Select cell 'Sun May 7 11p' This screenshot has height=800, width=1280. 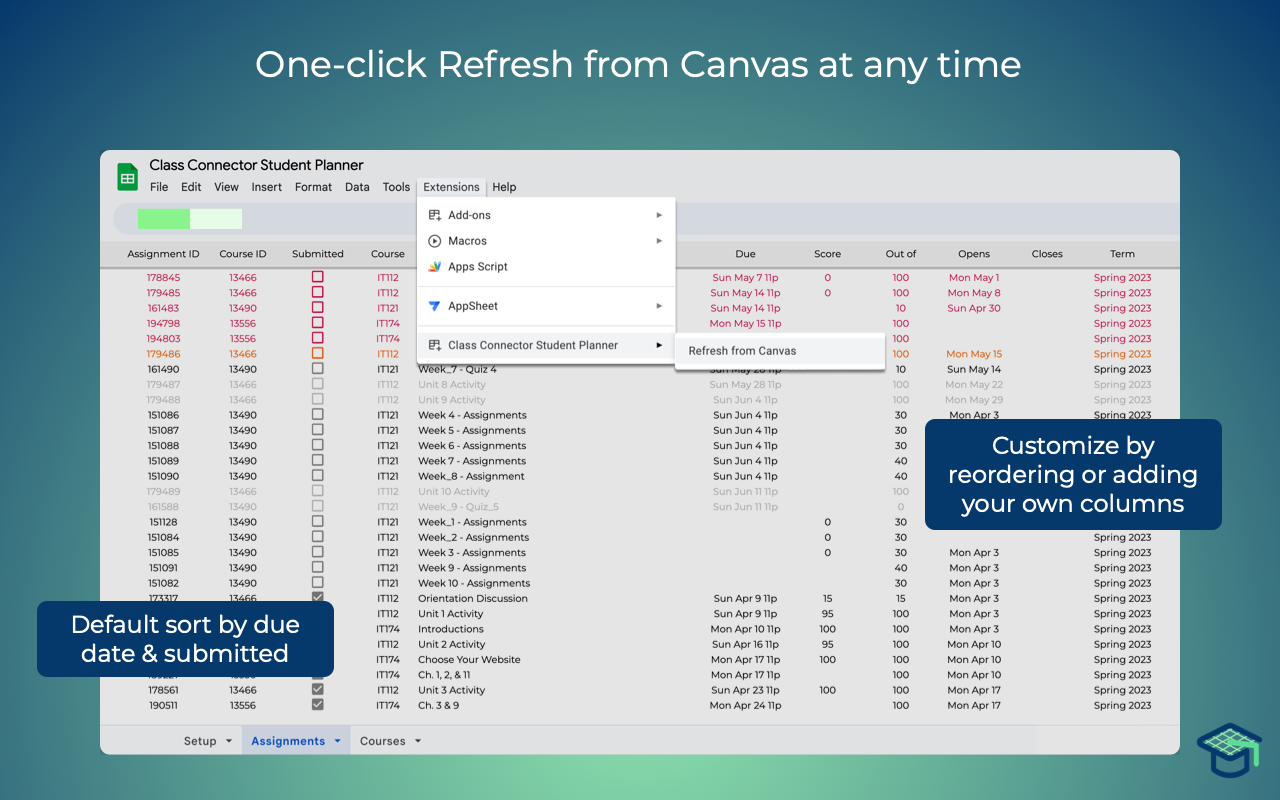(745, 278)
